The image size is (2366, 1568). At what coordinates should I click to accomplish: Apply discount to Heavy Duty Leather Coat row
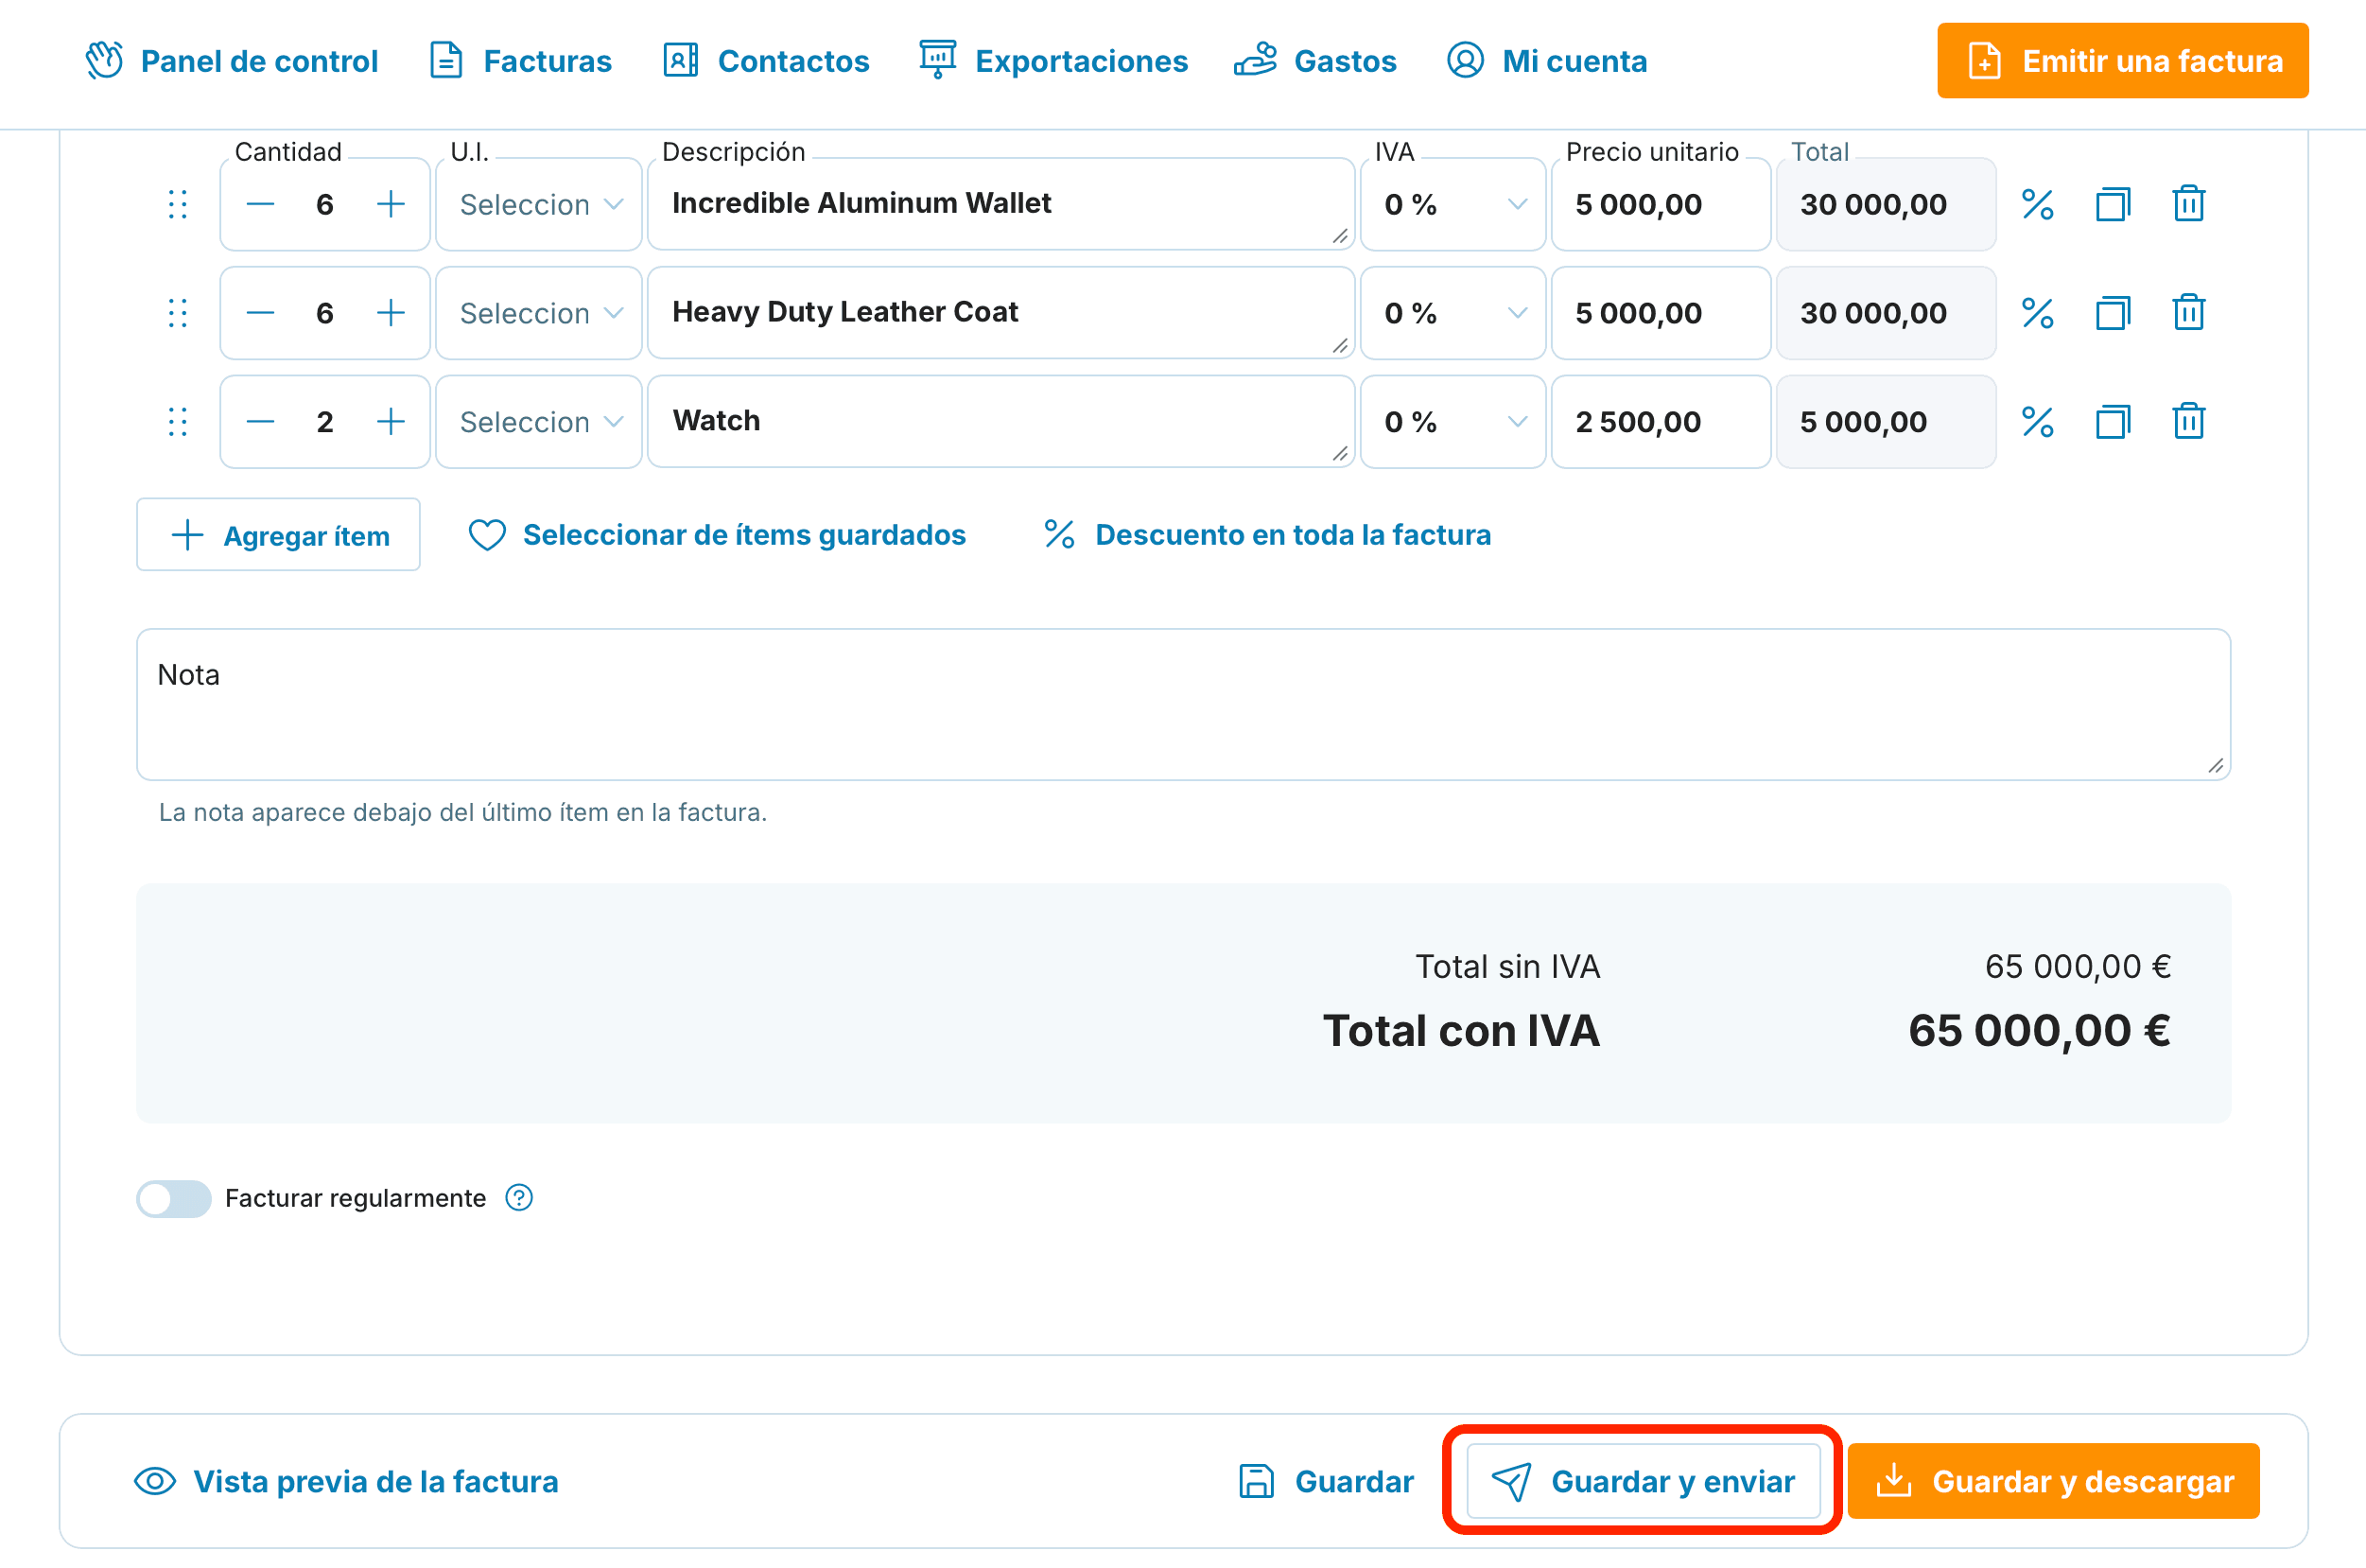click(2037, 313)
